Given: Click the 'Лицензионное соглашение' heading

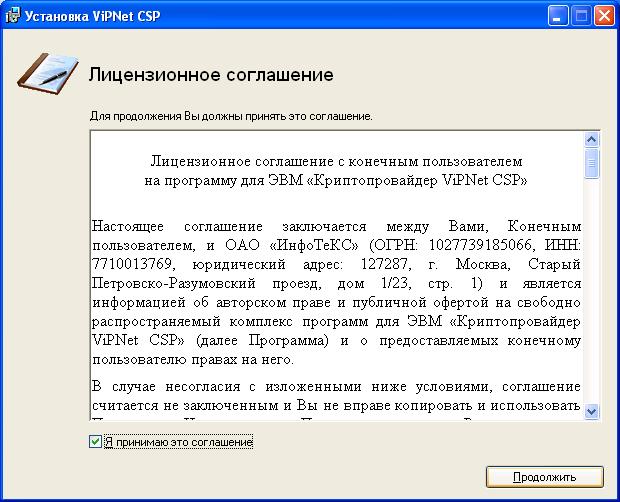Looking at the screenshot, I should pos(211,75).
